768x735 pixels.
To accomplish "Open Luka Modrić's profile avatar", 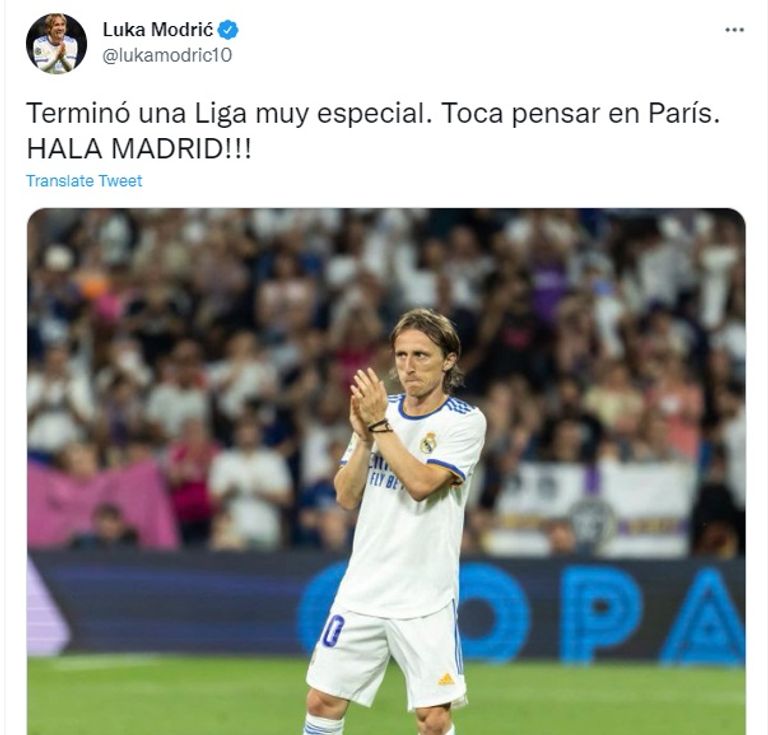I will click(56, 44).
